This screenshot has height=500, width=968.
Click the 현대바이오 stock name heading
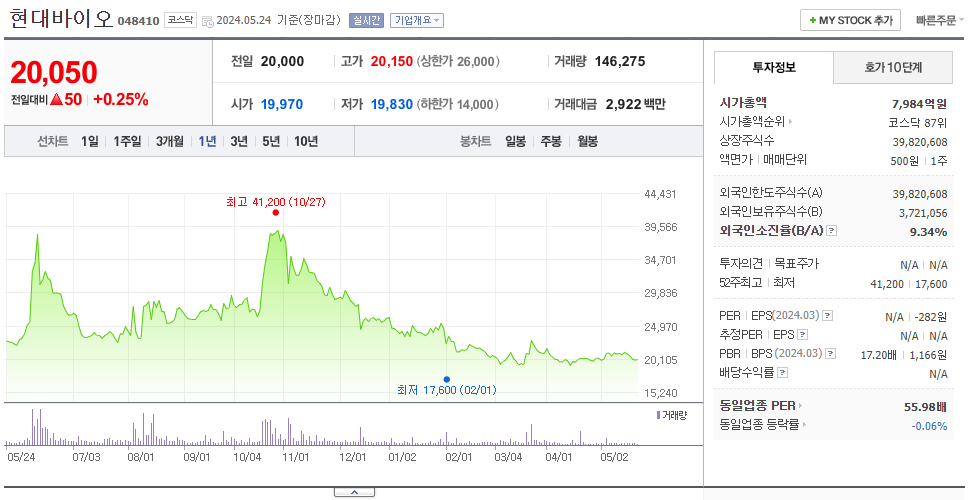[62, 19]
